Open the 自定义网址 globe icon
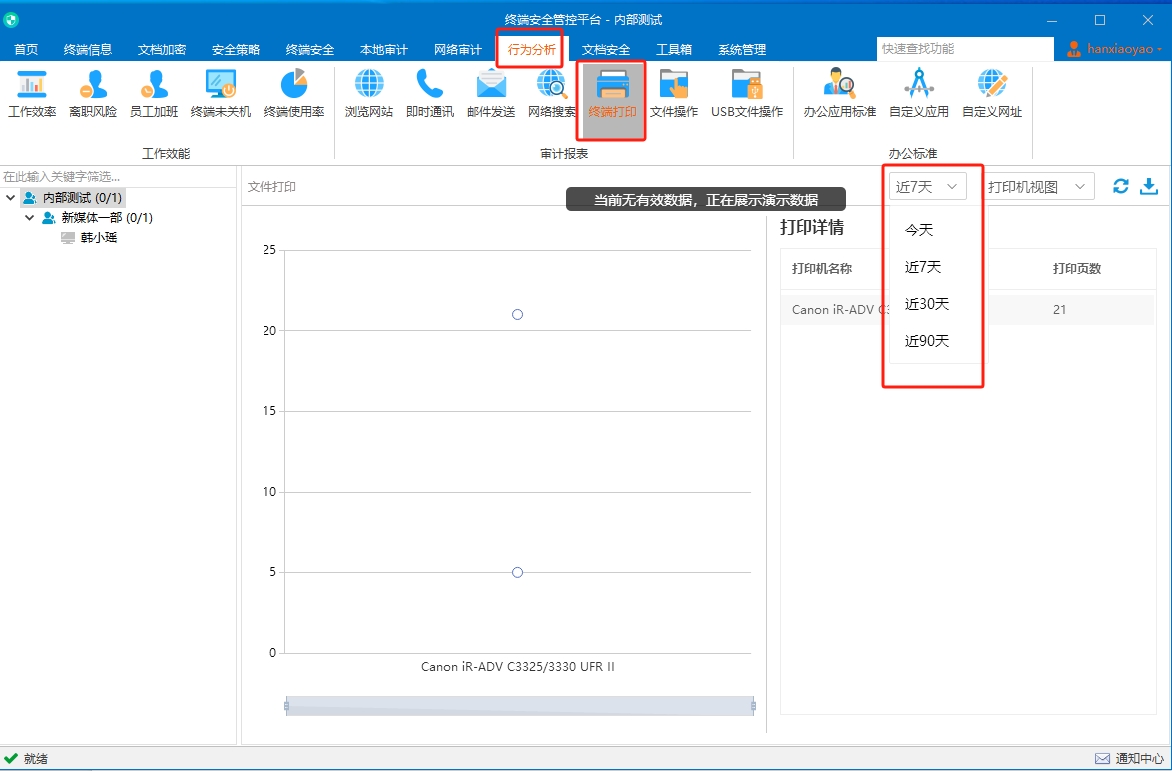Viewport: 1172px width, 771px height. (x=992, y=93)
